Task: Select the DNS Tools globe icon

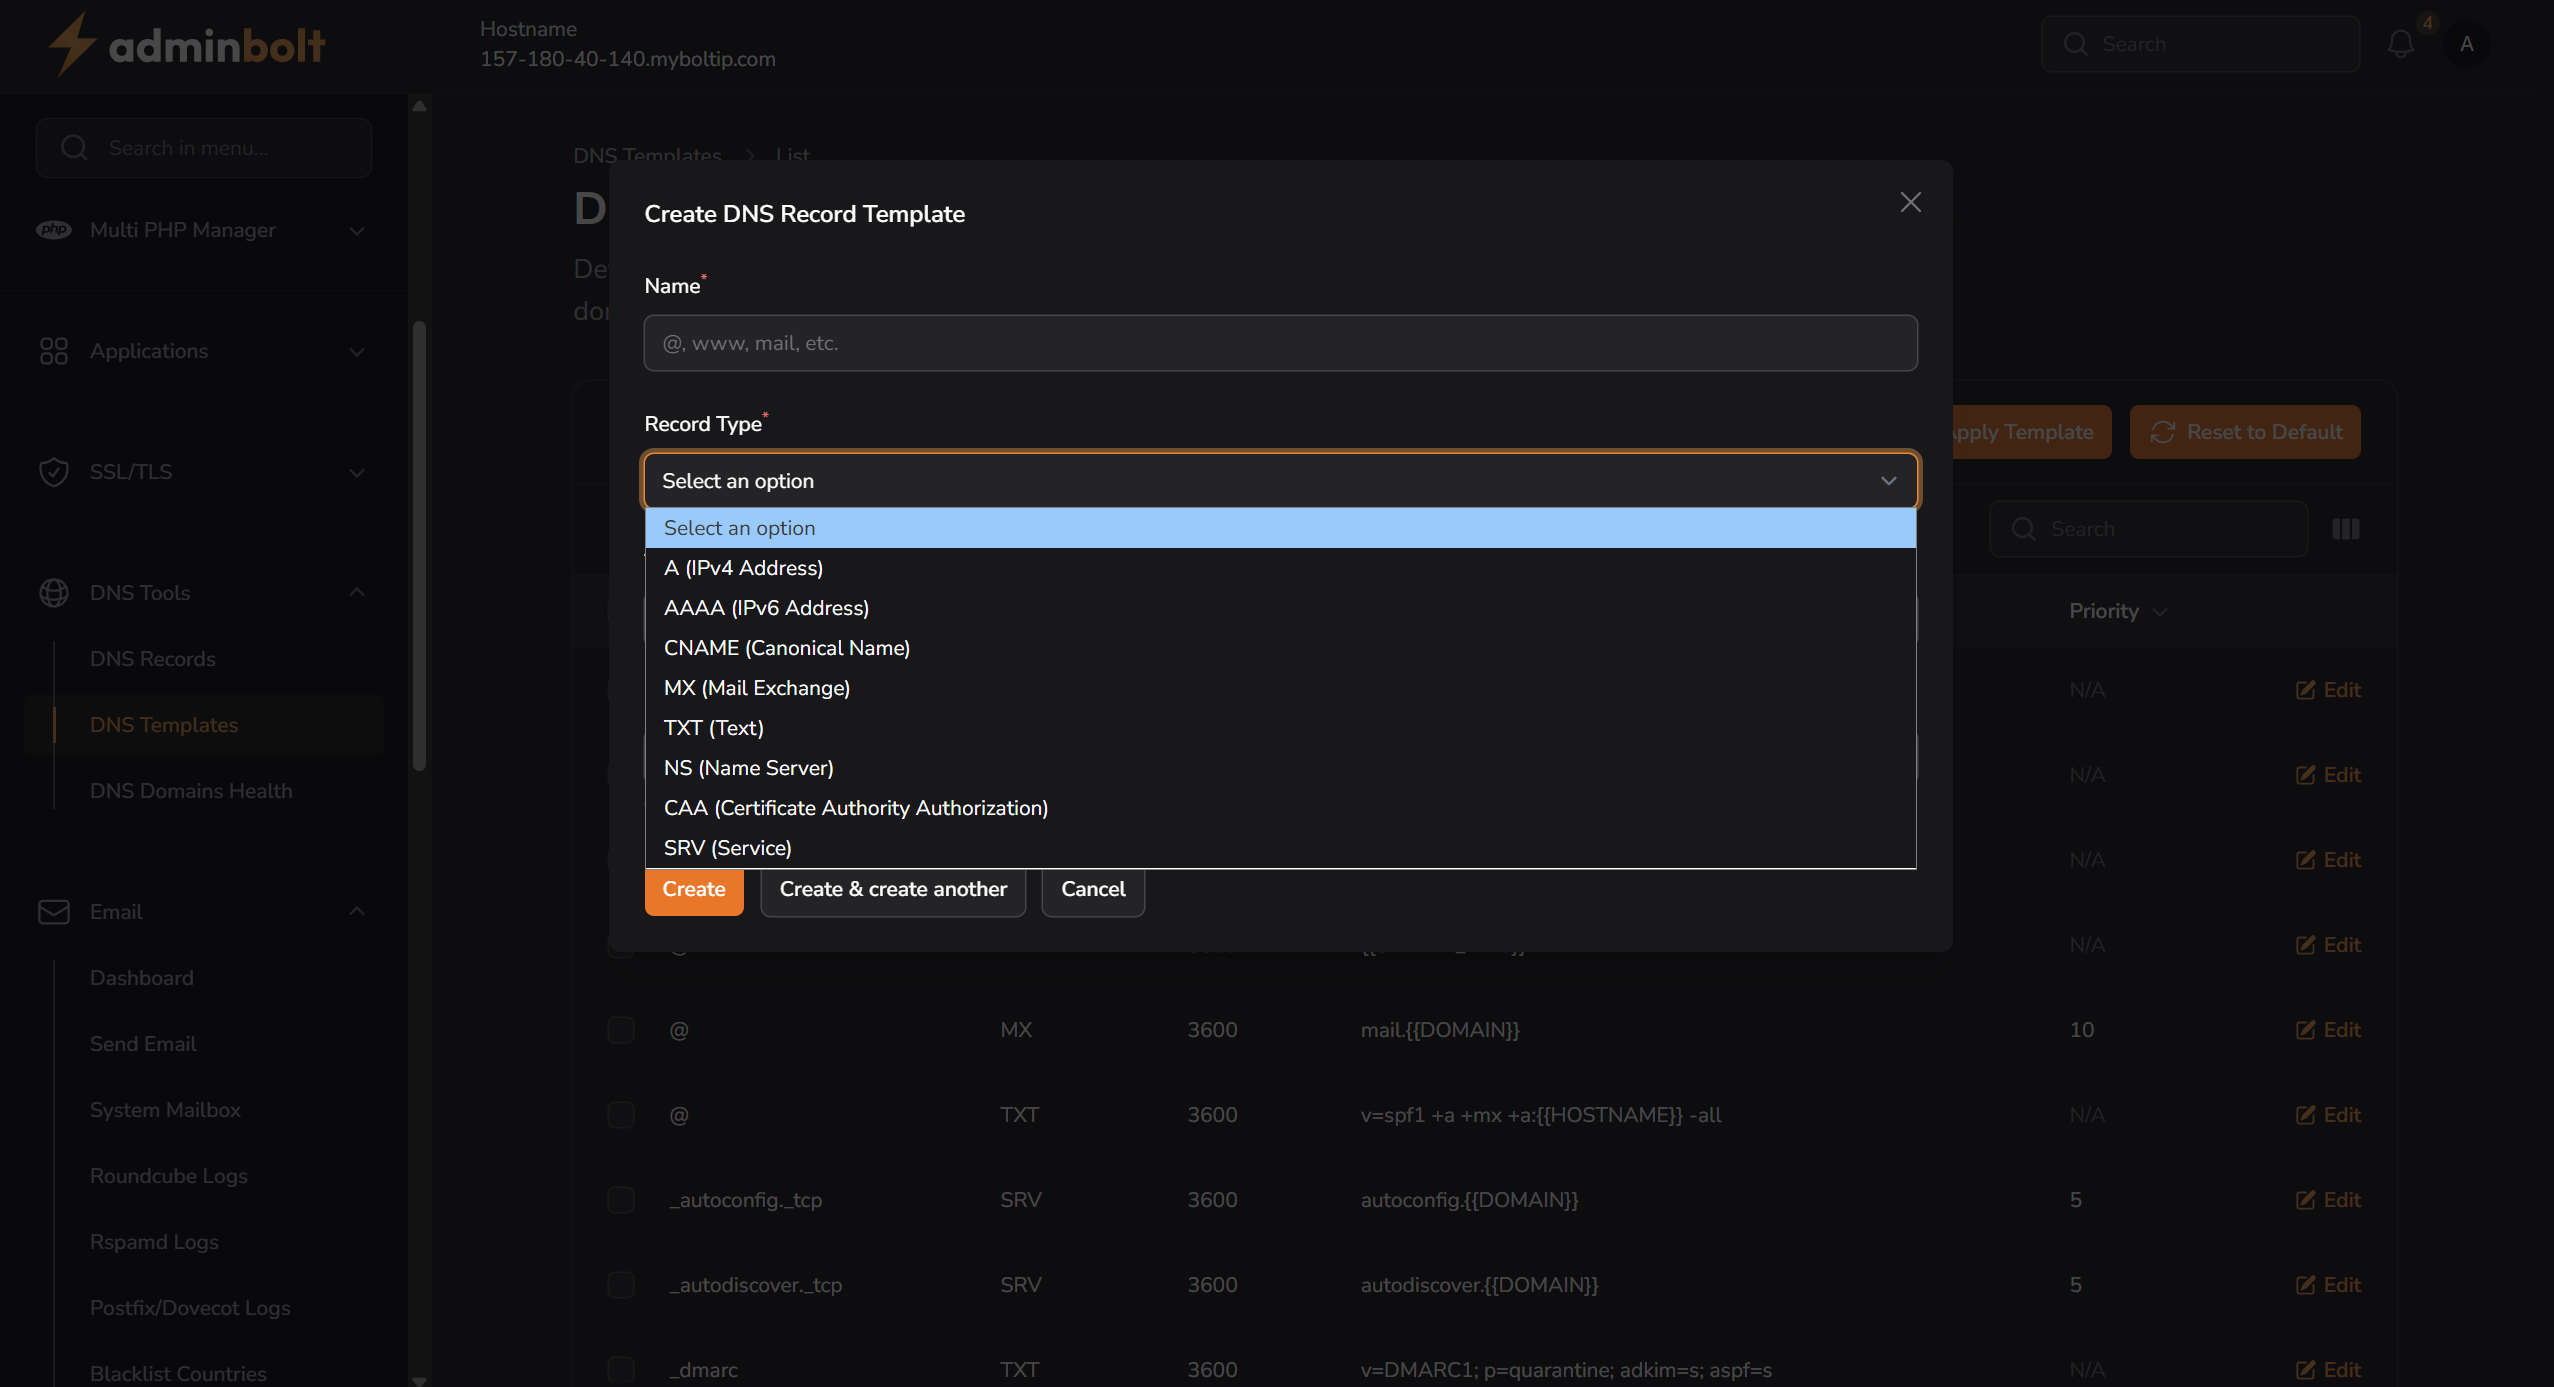Action: [54, 592]
